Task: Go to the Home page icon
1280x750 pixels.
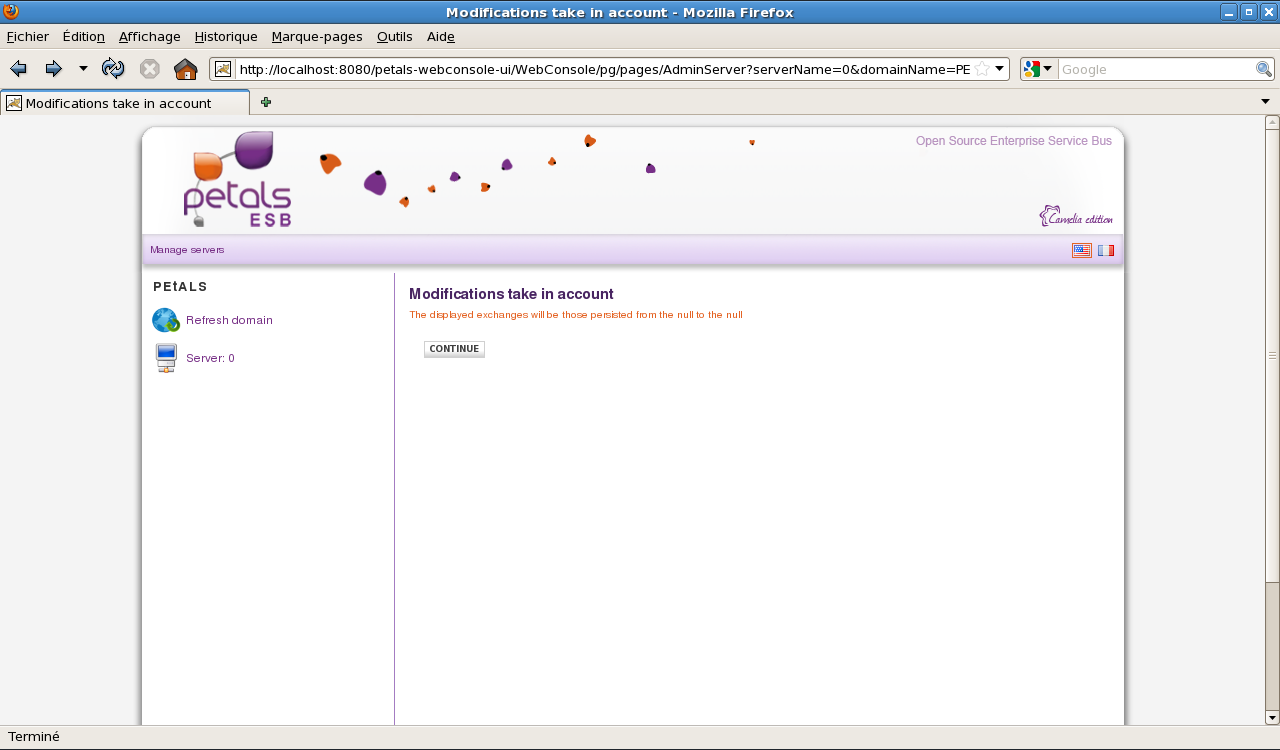Action: pyautogui.click(x=185, y=69)
